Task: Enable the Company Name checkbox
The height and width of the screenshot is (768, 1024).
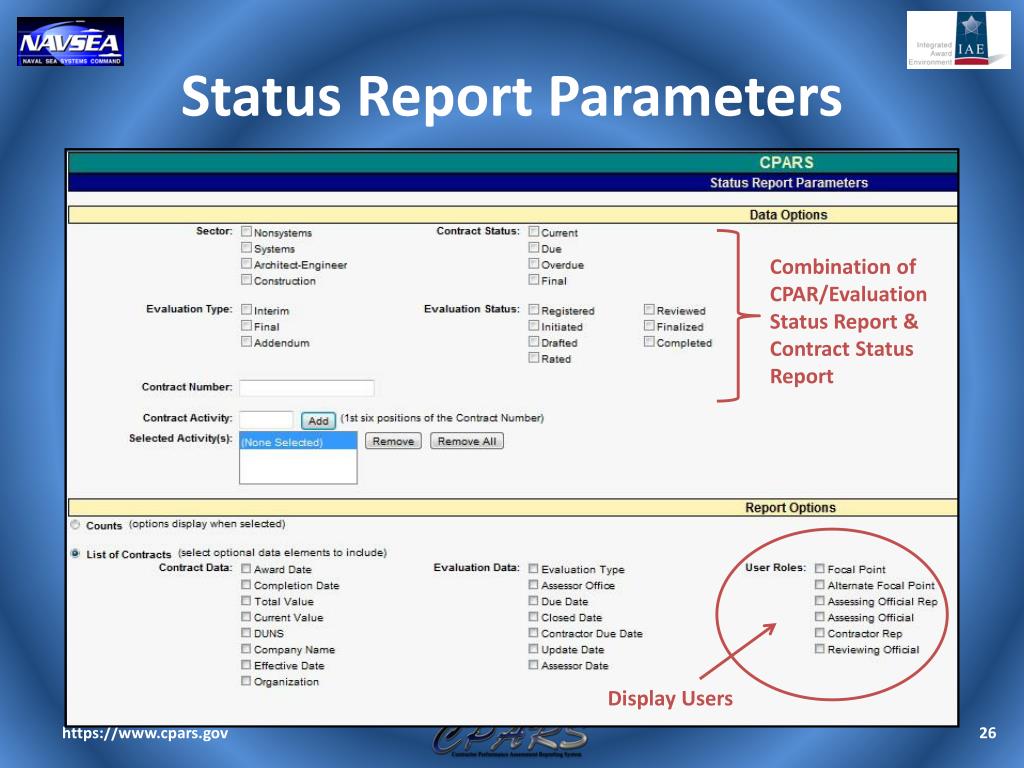Action: (246, 648)
